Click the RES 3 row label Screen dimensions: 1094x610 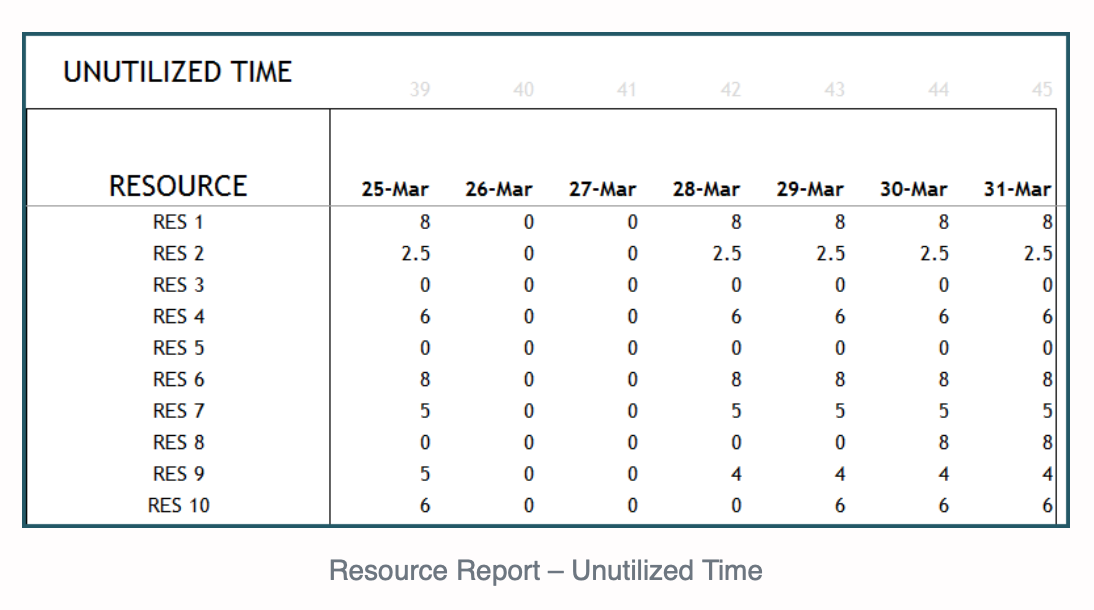click(x=178, y=285)
